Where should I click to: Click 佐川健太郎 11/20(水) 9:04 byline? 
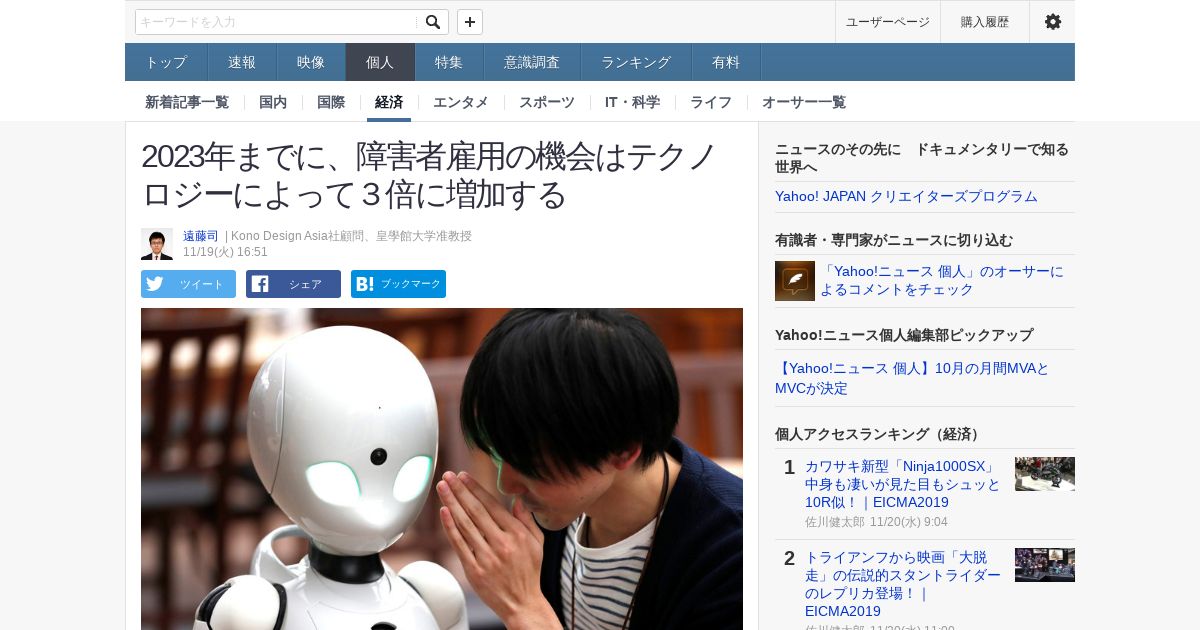pos(876,522)
